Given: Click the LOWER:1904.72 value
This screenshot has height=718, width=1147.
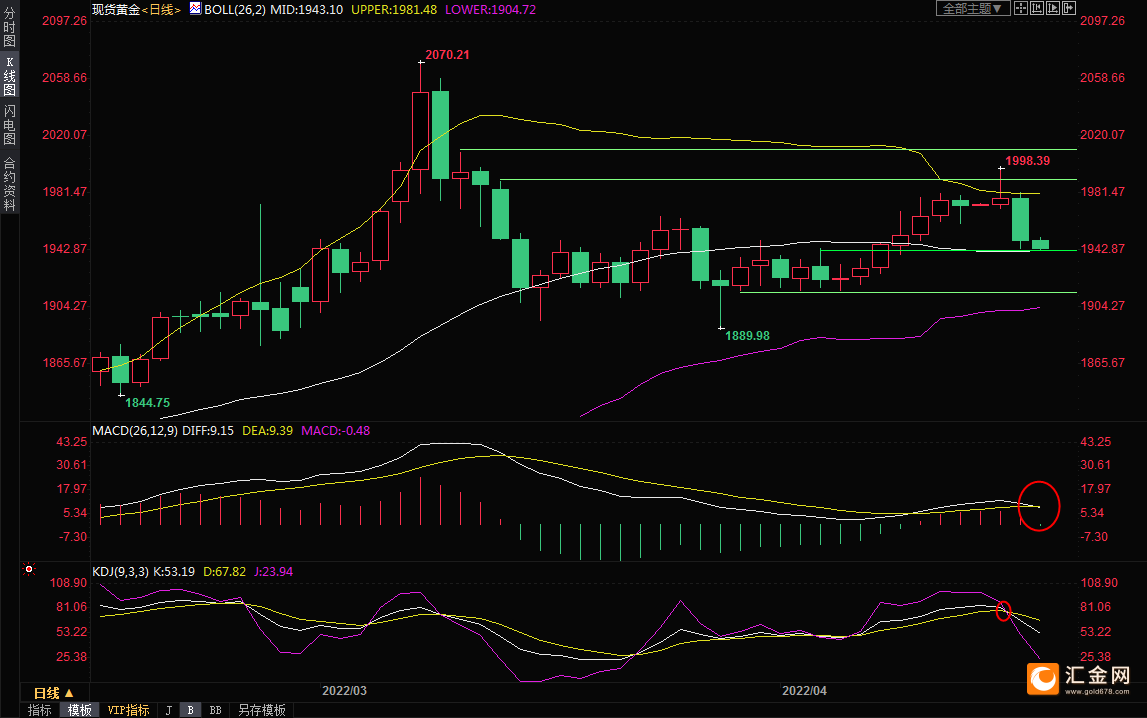Looking at the screenshot, I should (x=490, y=10).
